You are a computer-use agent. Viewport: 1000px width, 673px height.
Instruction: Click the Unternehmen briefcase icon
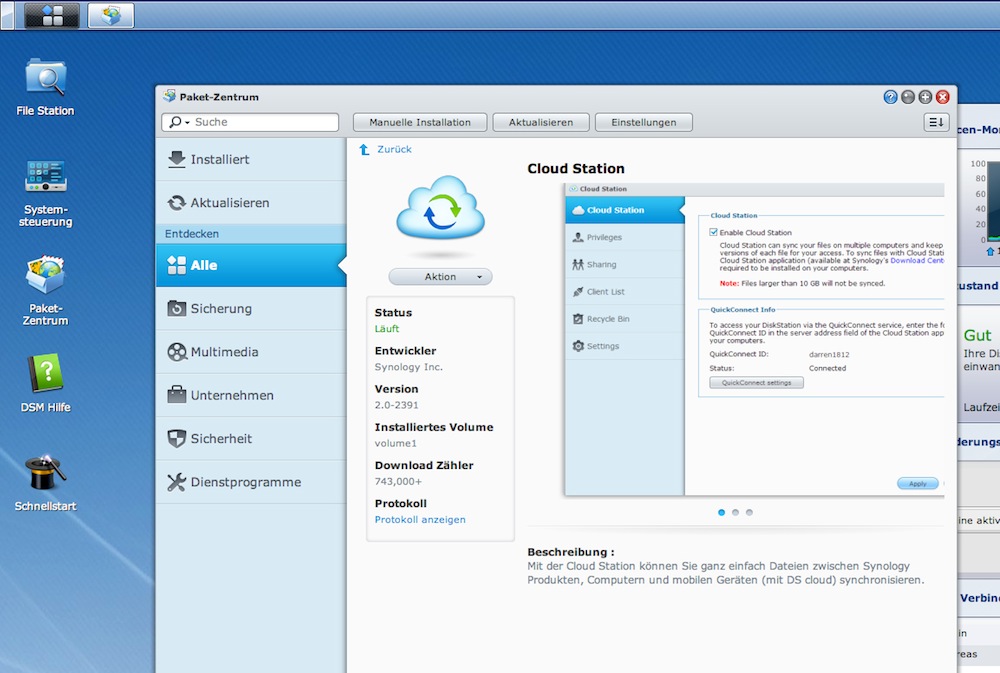177,395
